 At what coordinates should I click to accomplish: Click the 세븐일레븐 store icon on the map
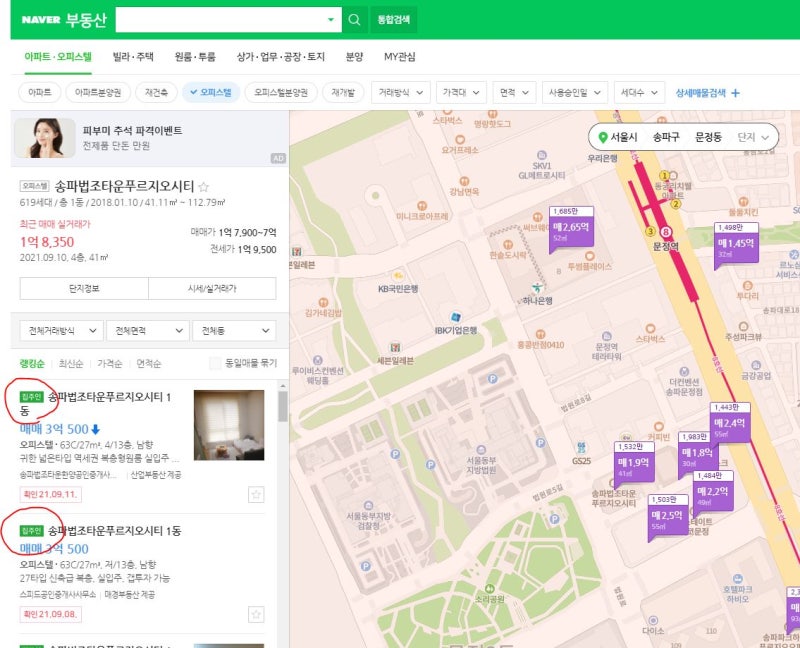click(395, 348)
